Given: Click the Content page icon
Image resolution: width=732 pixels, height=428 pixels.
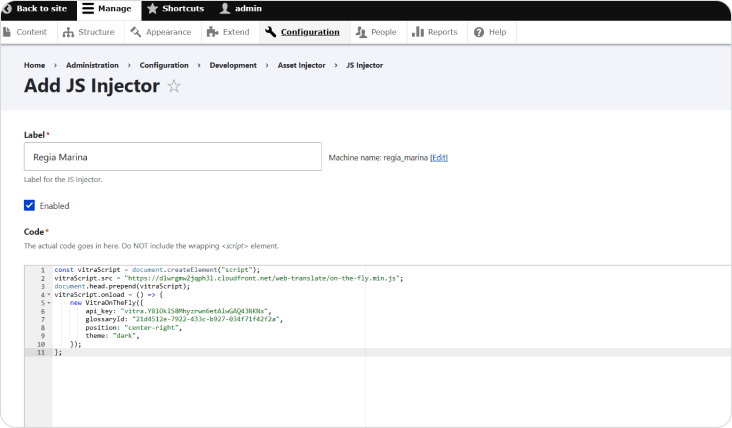Looking at the screenshot, I should pyautogui.click(x=7, y=32).
